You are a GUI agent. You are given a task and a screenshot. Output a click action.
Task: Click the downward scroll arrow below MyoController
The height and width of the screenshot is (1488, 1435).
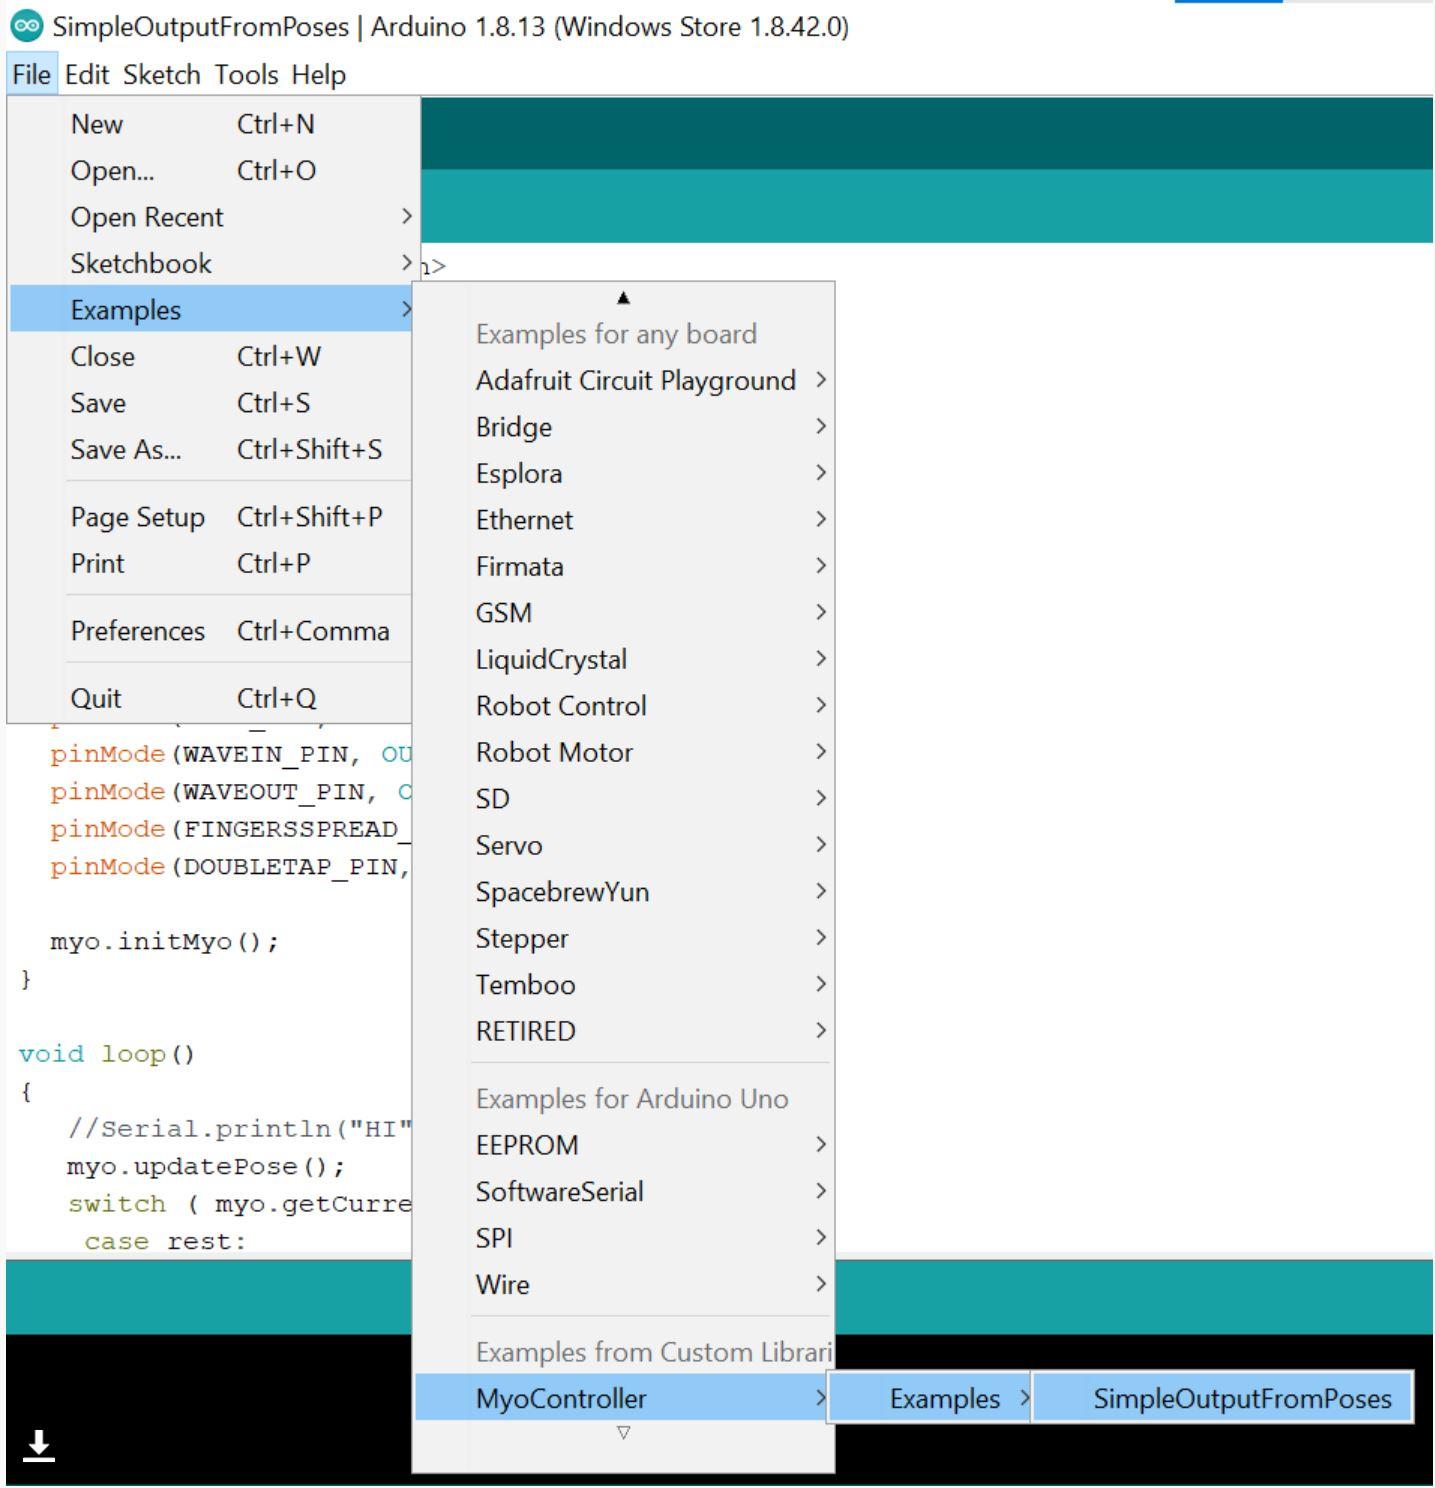tap(623, 1432)
